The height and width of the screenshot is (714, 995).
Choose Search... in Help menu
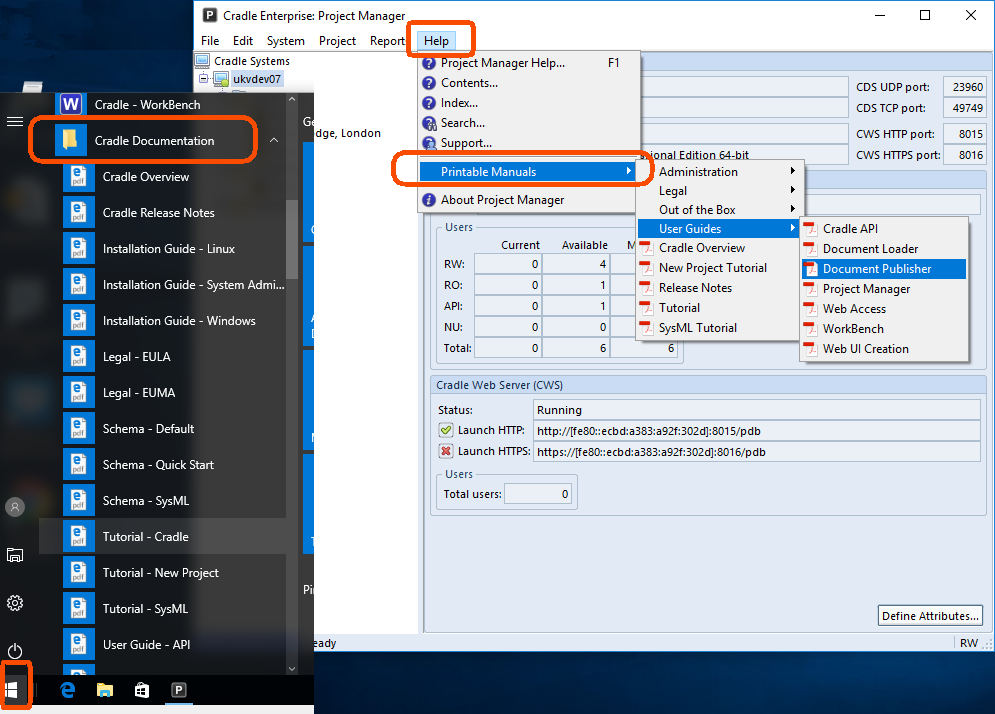click(x=528, y=122)
